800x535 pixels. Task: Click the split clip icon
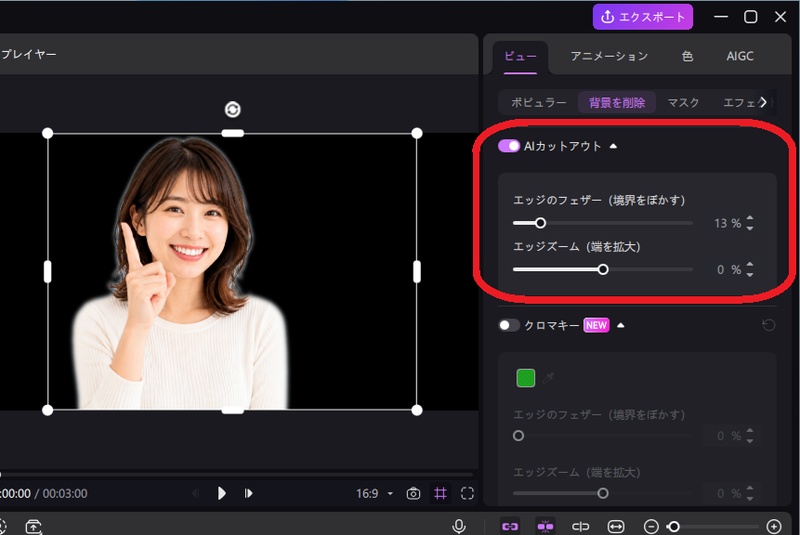coord(581,526)
